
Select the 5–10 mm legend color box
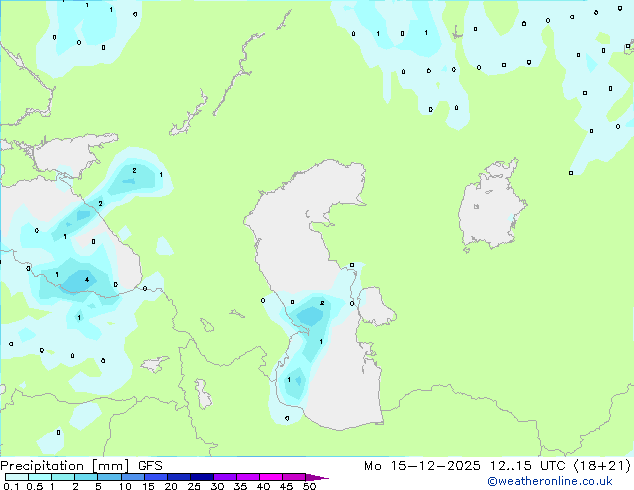(110, 477)
